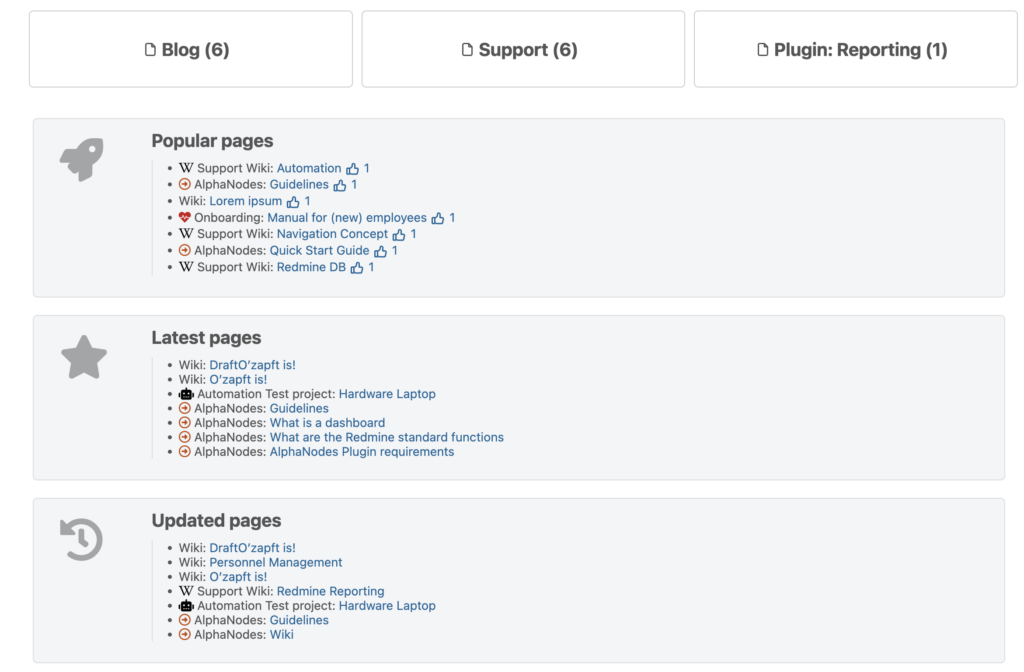The height and width of the screenshot is (672, 1024).
Task: Click the Wikipedia icon before Automation entry
Action: (x=186, y=167)
